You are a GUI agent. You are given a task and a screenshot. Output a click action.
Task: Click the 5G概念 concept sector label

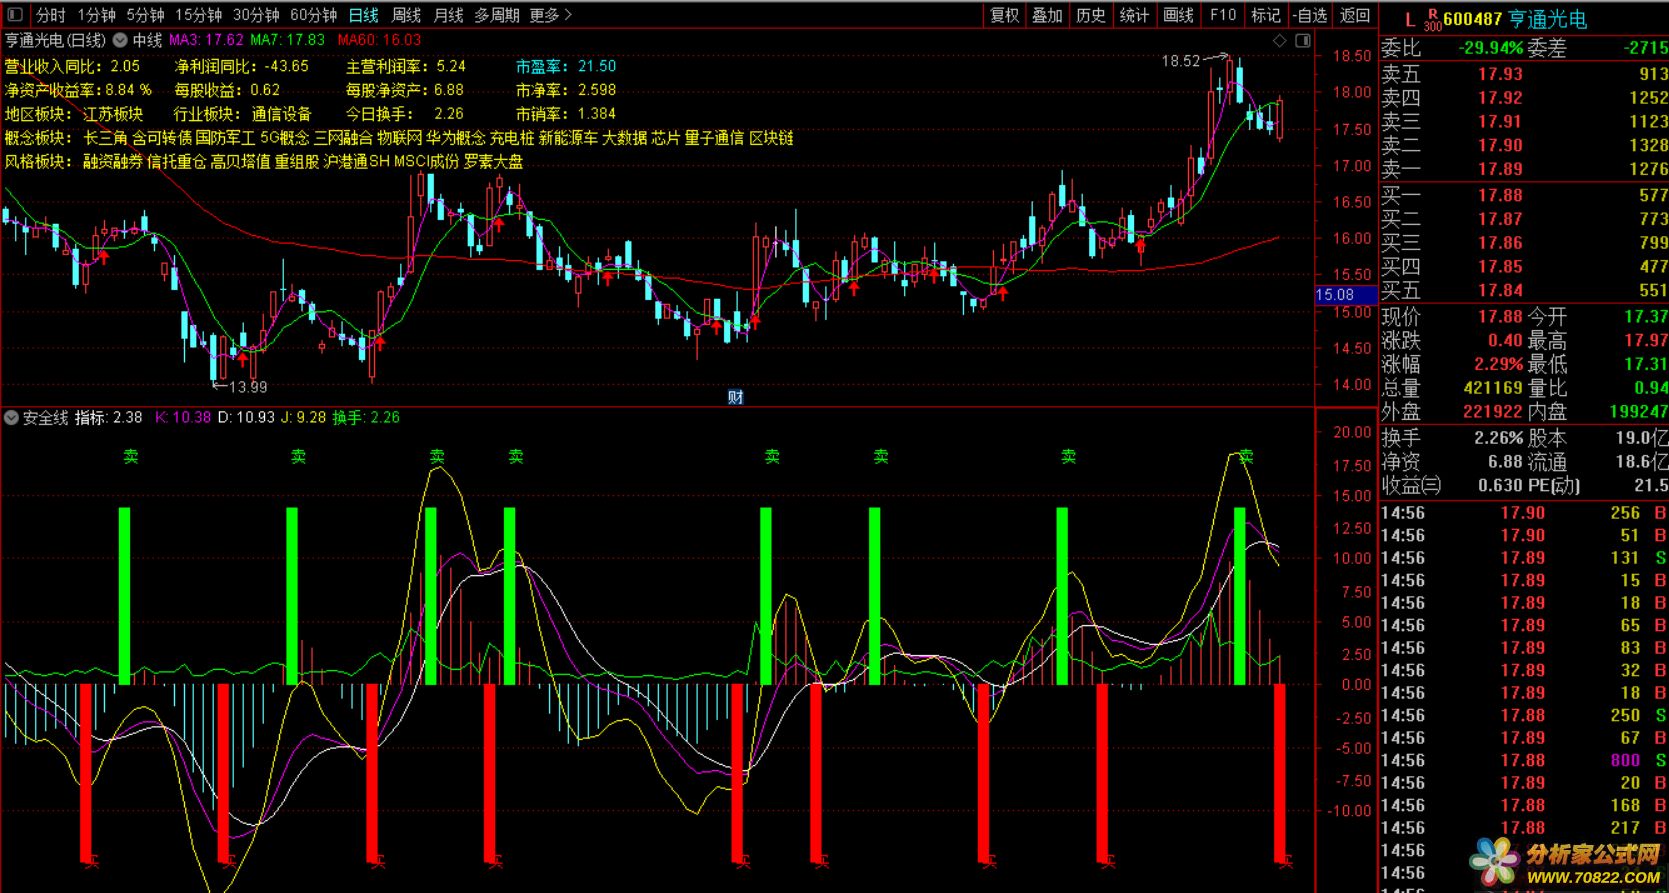(284, 138)
